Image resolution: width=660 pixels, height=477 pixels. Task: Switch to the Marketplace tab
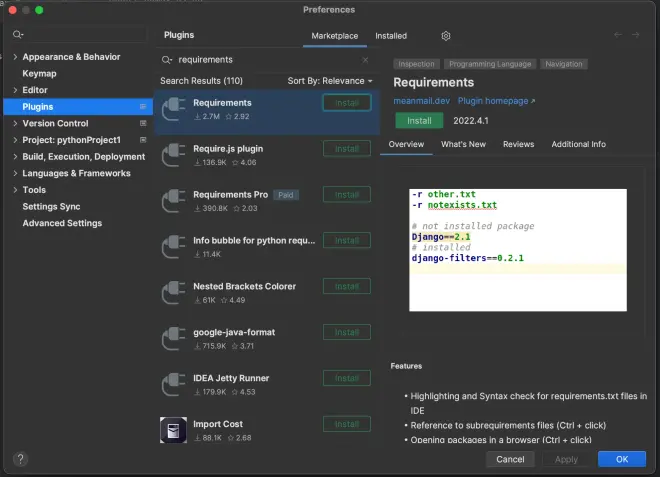tap(335, 36)
